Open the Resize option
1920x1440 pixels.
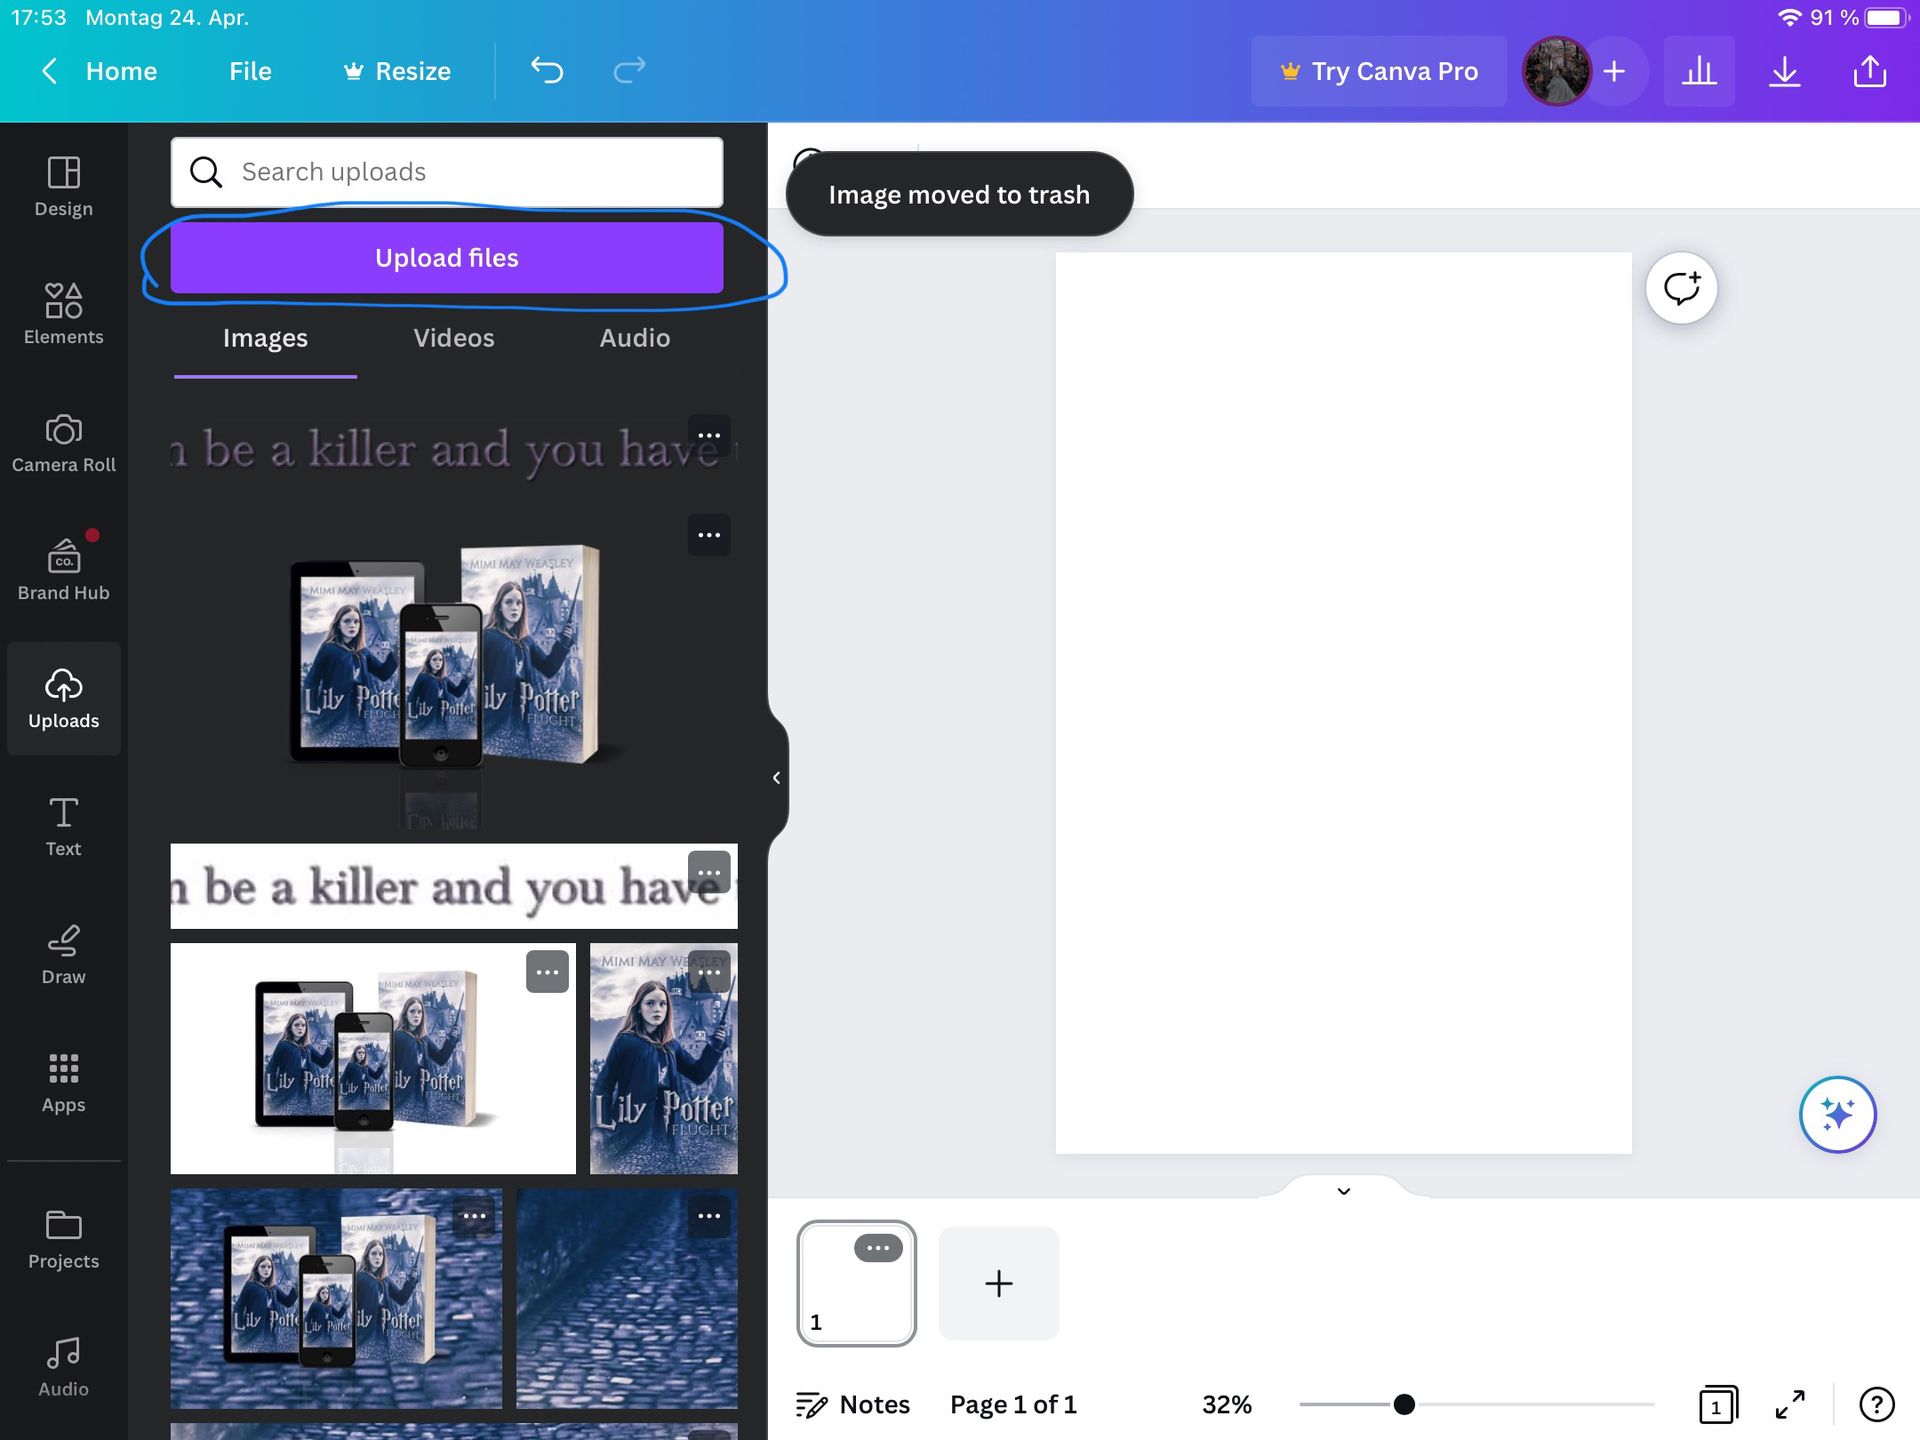pyautogui.click(x=397, y=71)
